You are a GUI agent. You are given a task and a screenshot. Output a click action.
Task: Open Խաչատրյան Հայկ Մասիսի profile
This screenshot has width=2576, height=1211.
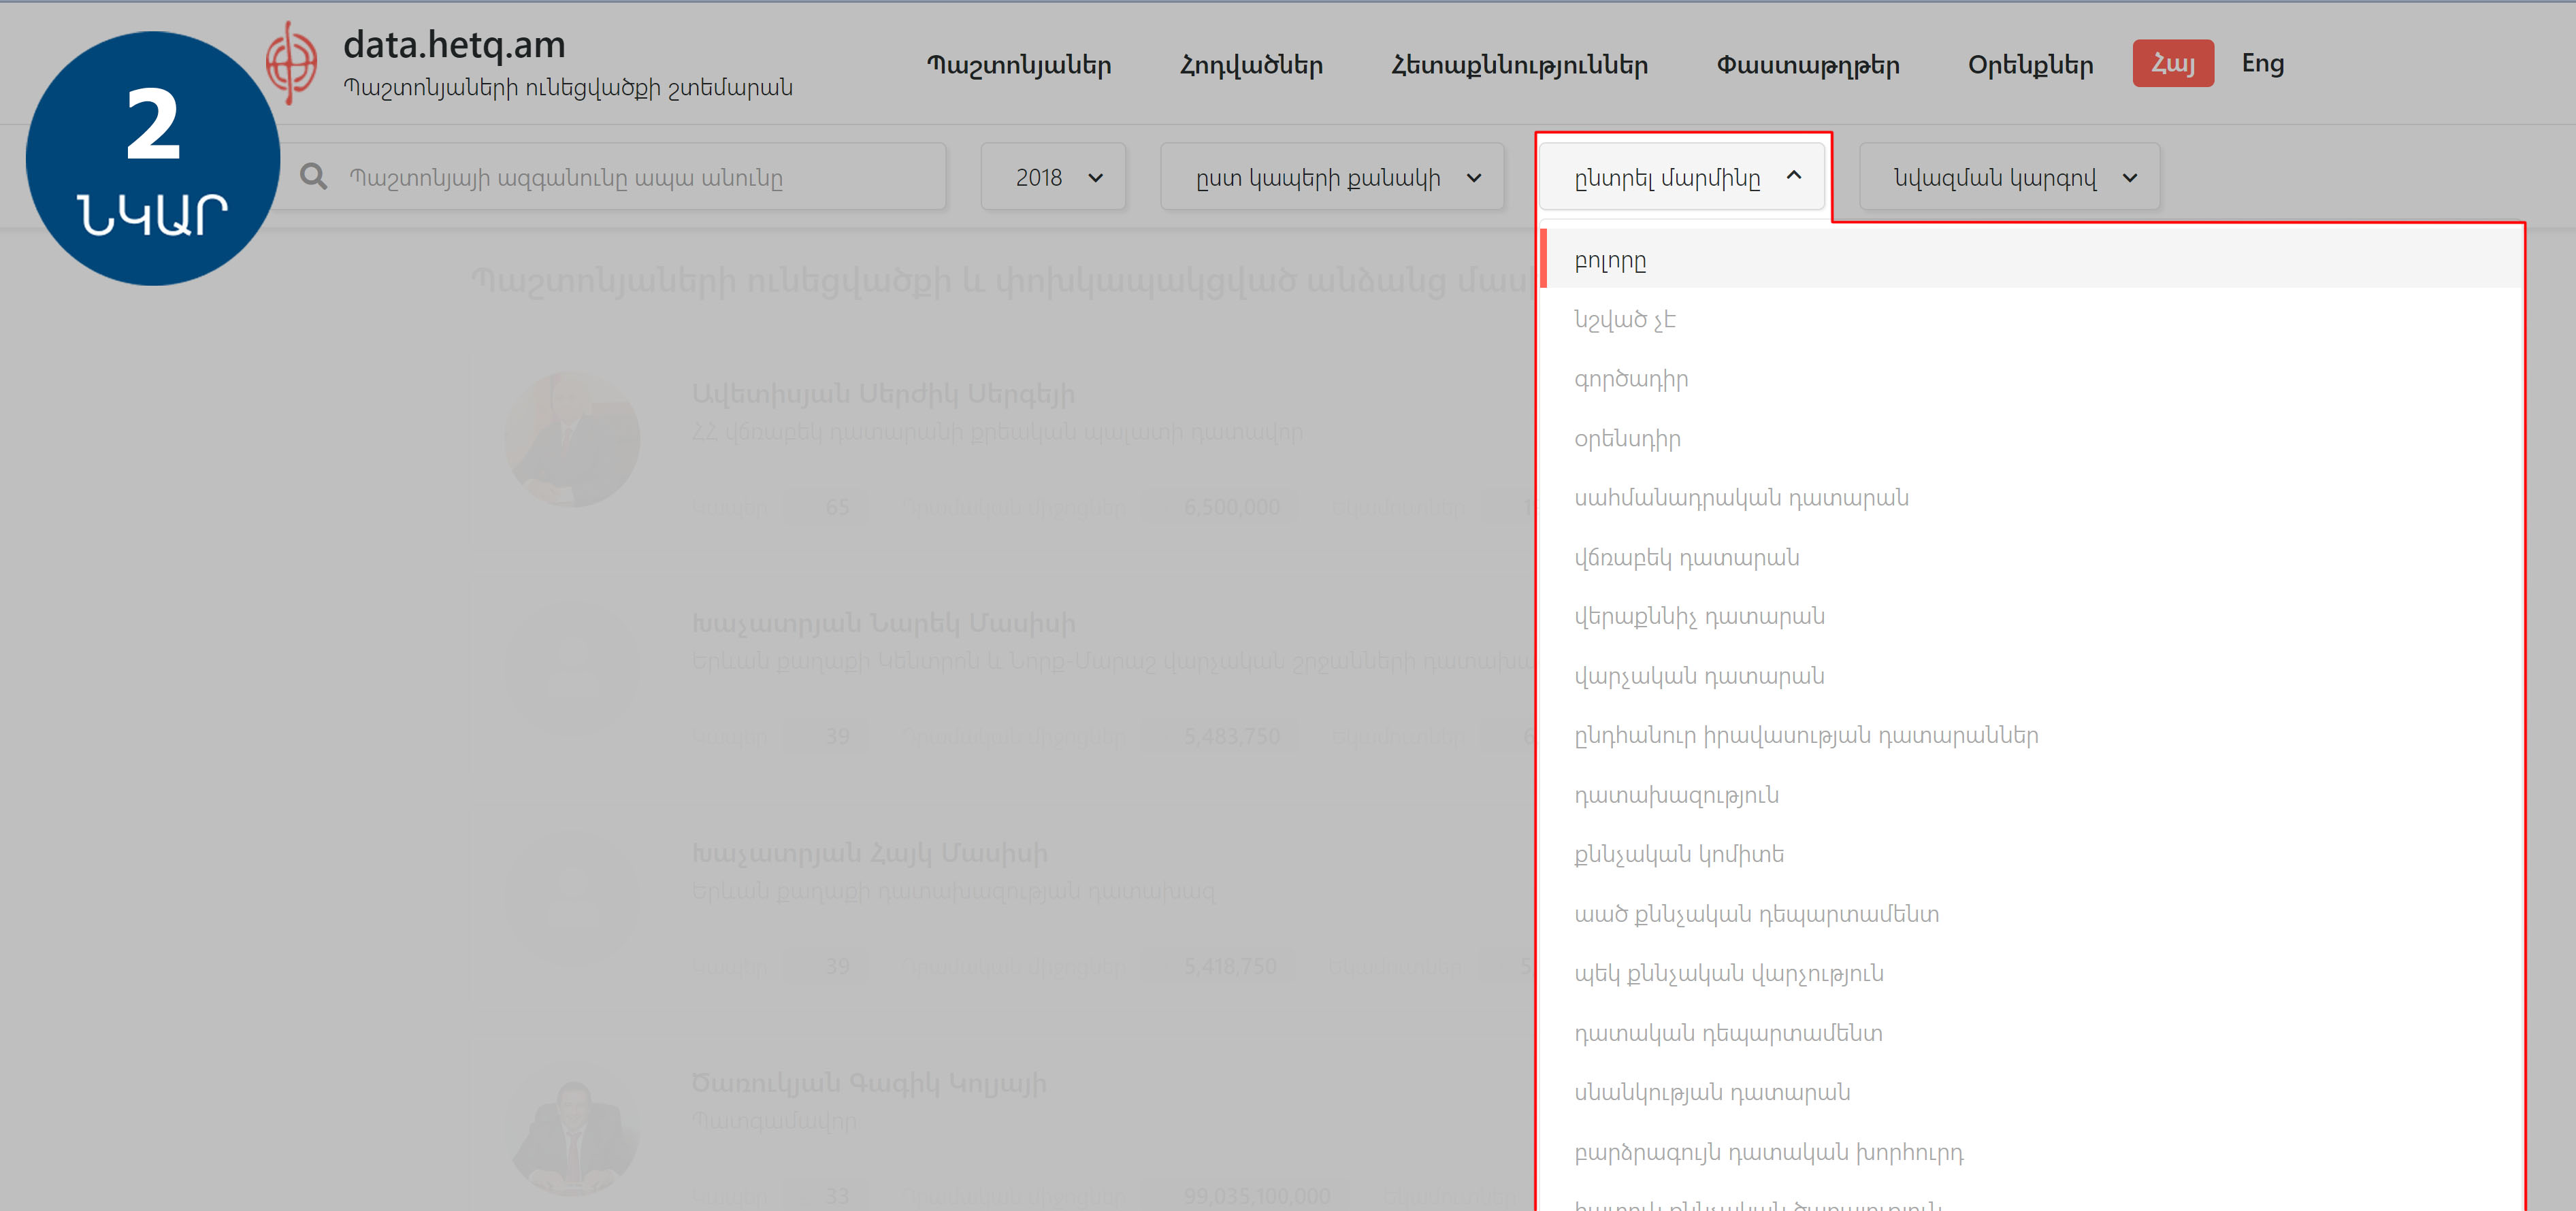pyautogui.click(x=869, y=853)
